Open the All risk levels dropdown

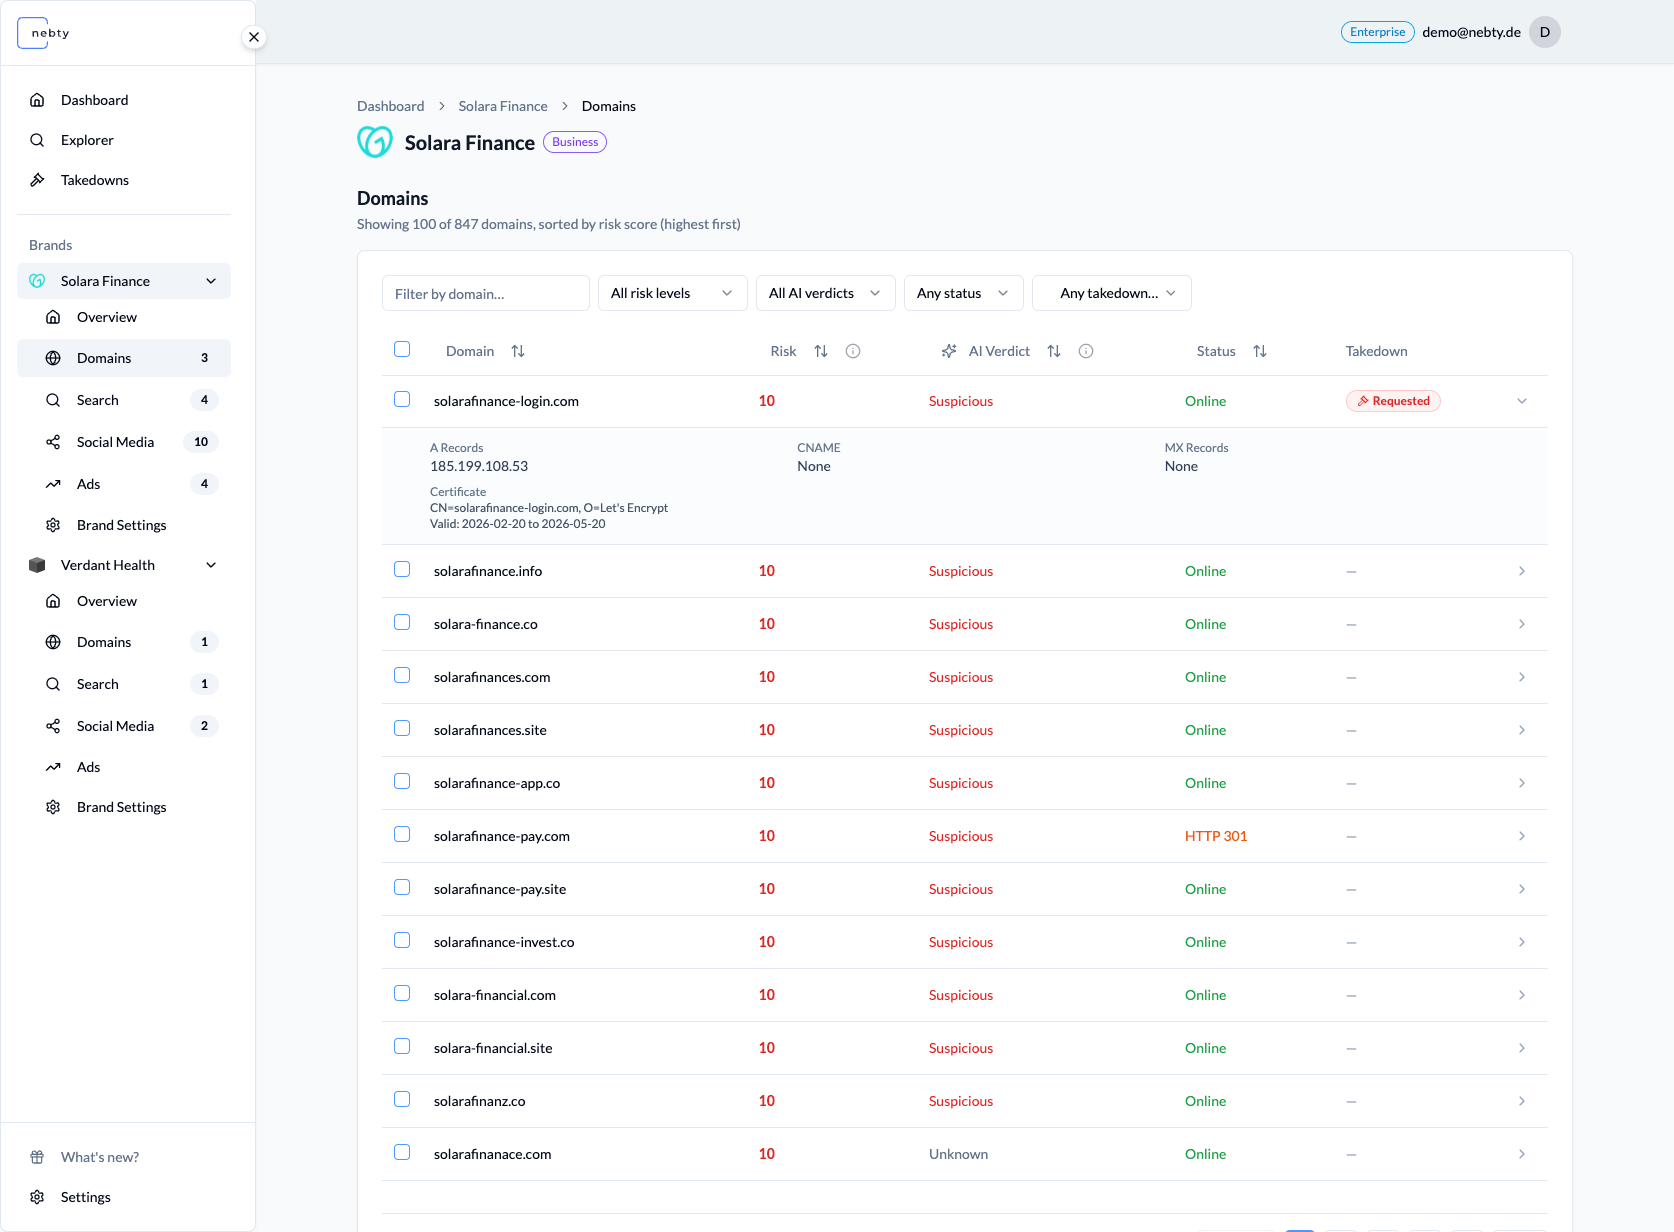[672, 293]
